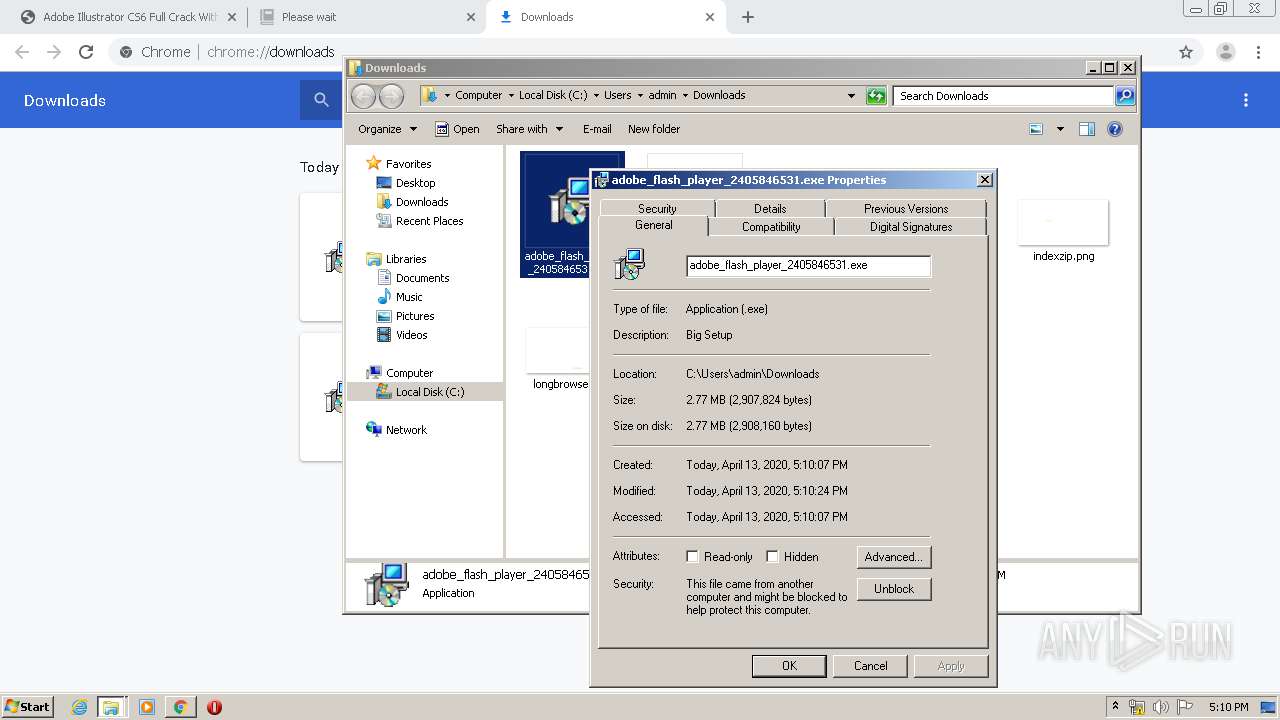Expand the arrow after admin in address bar
This screenshot has height=720, width=1280.
click(x=685, y=95)
